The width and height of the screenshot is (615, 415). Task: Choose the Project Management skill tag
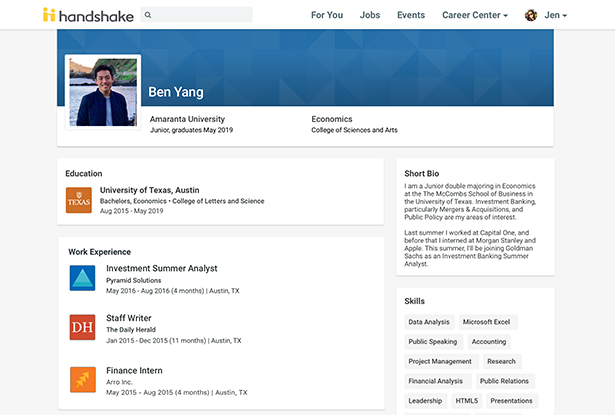tap(440, 361)
